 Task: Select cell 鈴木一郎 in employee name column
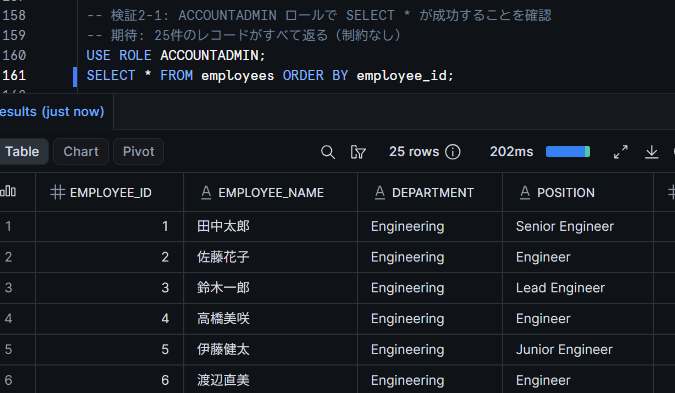(270, 288)
